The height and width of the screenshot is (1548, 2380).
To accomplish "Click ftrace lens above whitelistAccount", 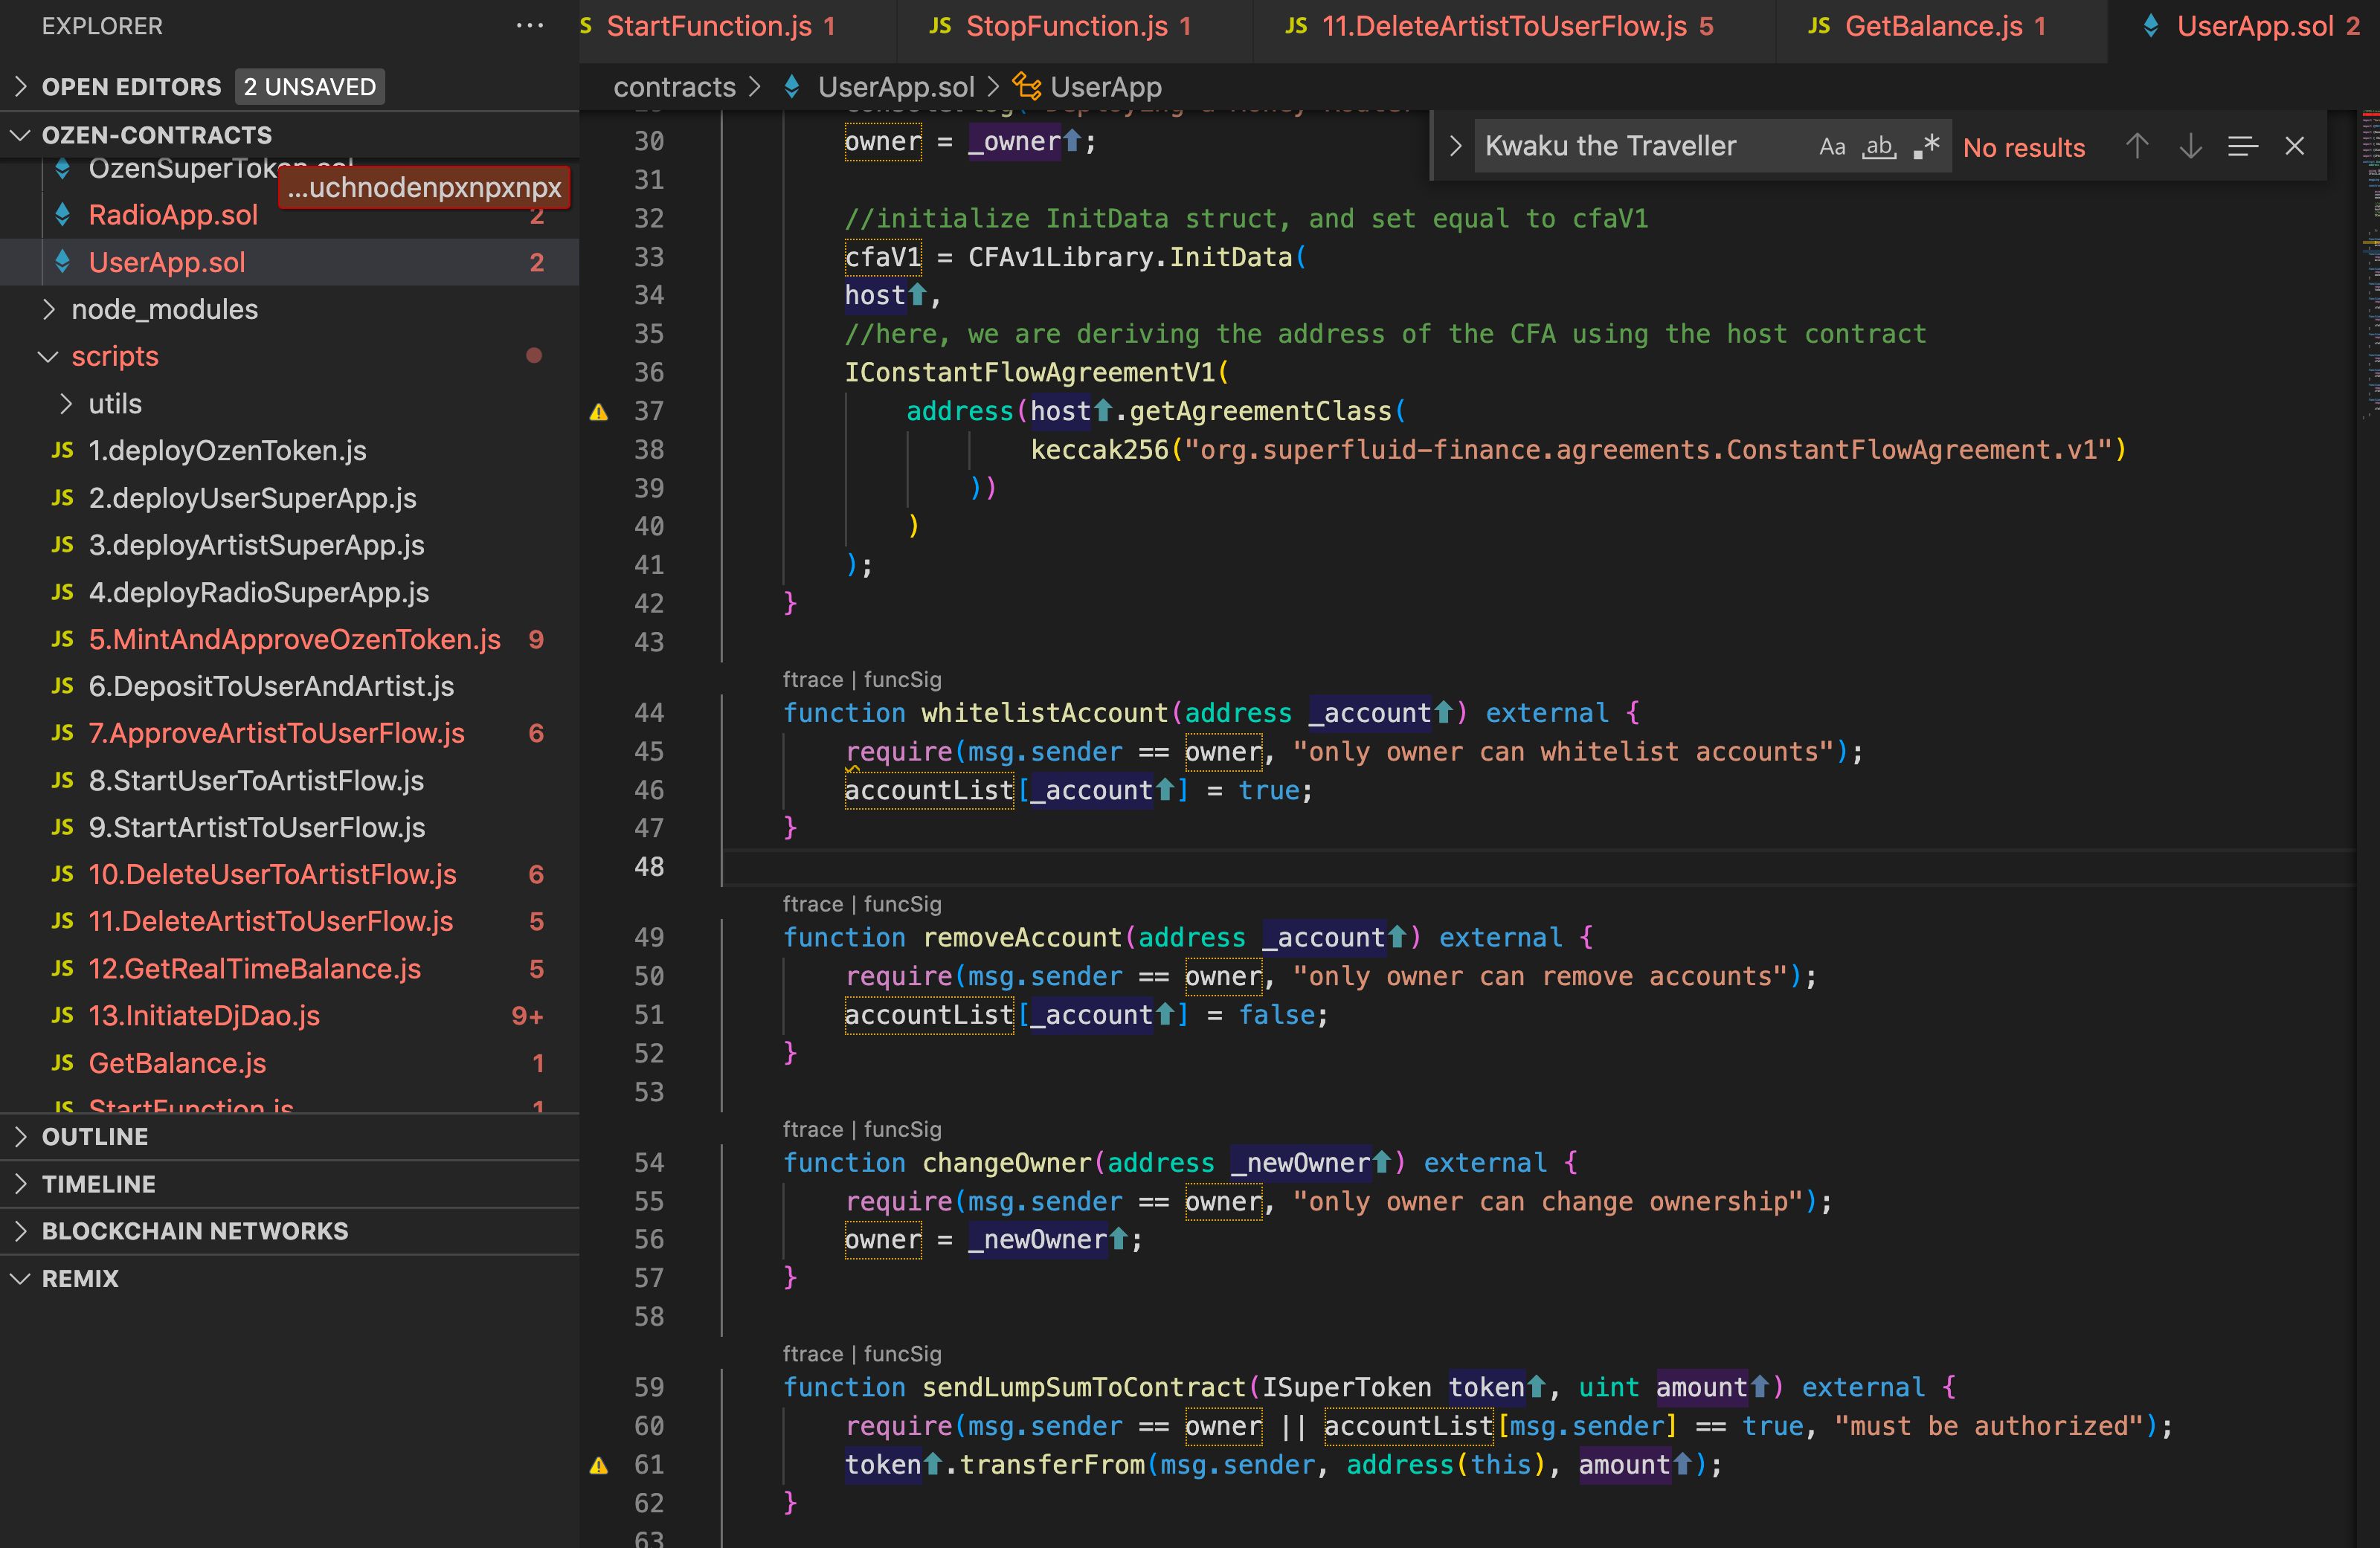I will click(812, 679).
